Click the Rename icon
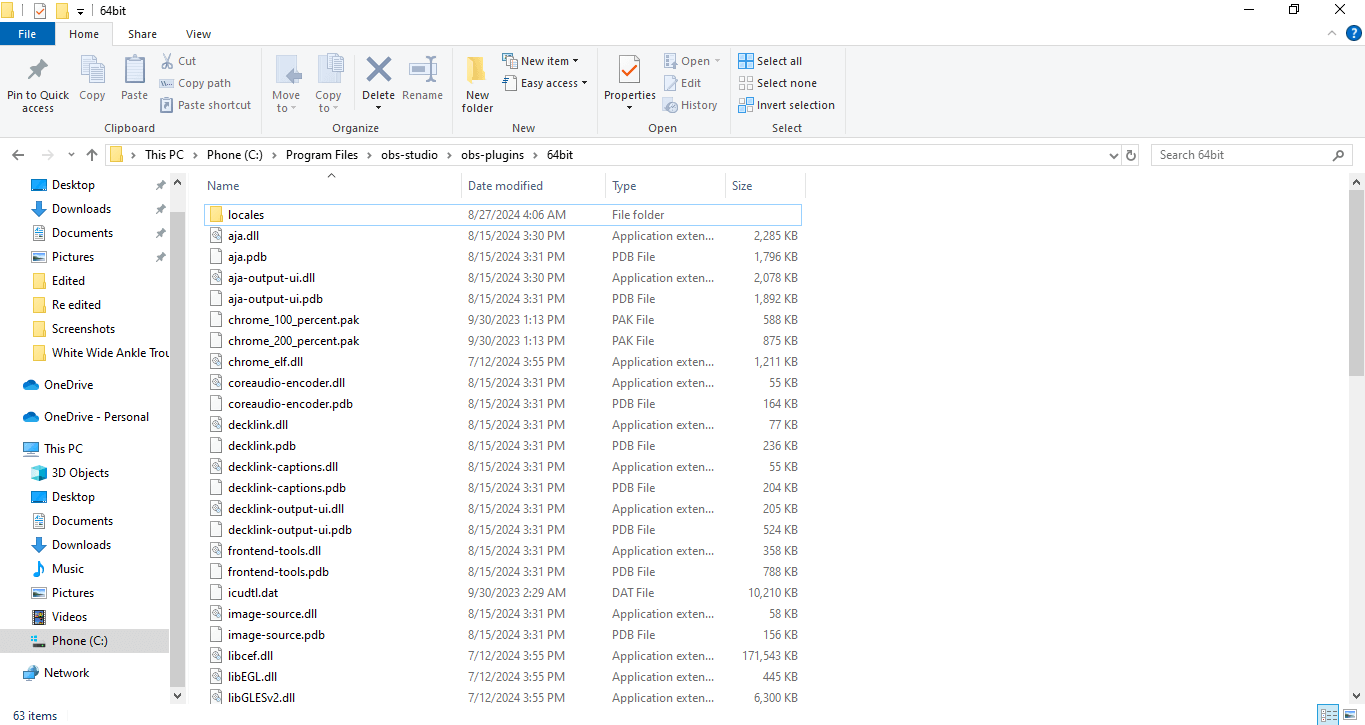 pos(423,70)
